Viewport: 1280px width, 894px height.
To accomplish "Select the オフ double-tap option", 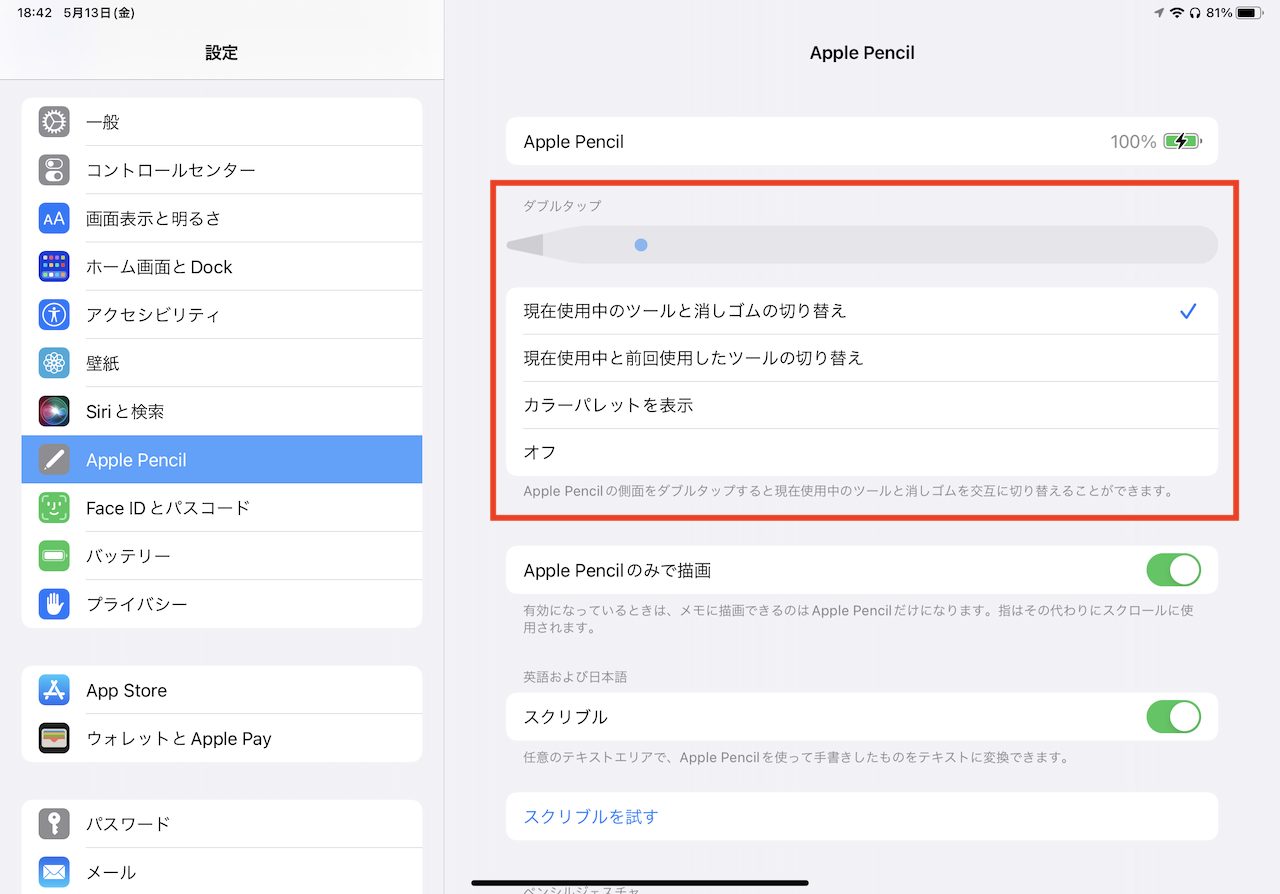I will (861, 452).
